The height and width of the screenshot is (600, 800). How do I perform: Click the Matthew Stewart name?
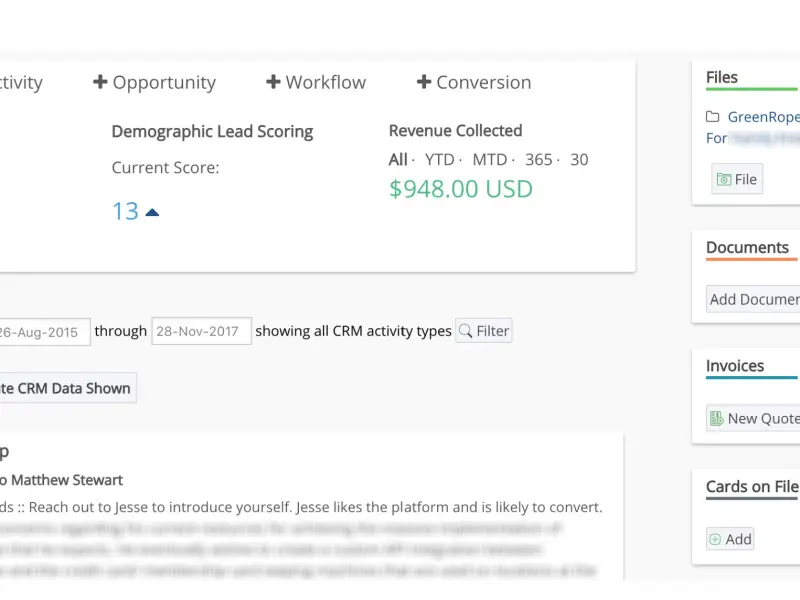pyautogui.click(x=67, y=480)
